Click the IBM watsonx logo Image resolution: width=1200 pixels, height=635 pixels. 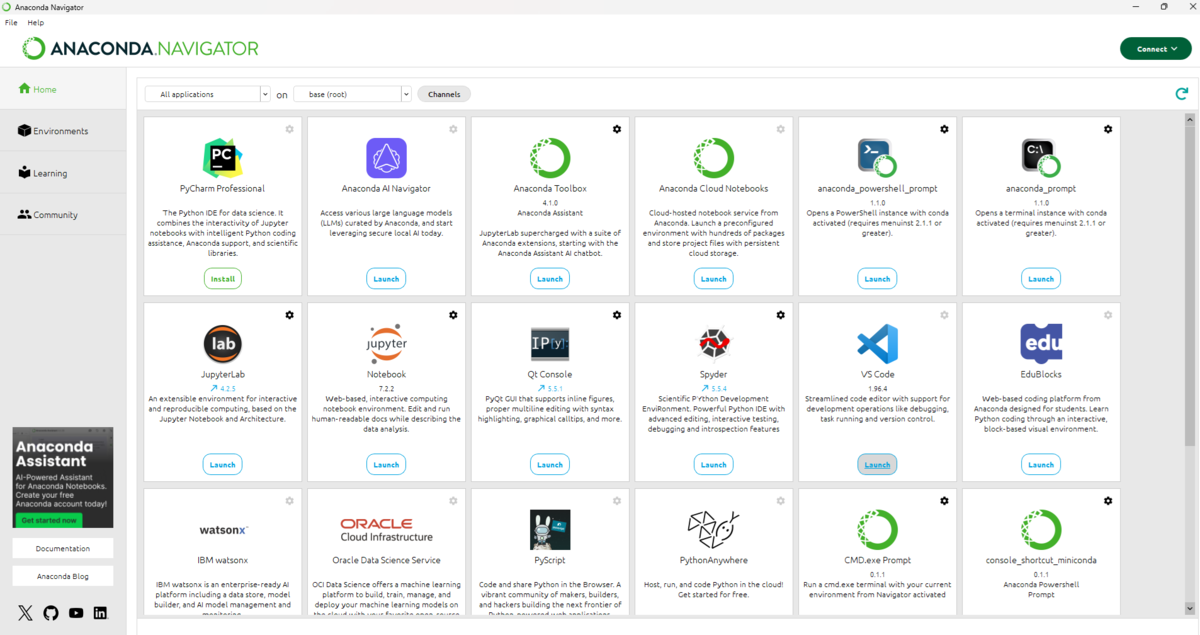(222, 530)
